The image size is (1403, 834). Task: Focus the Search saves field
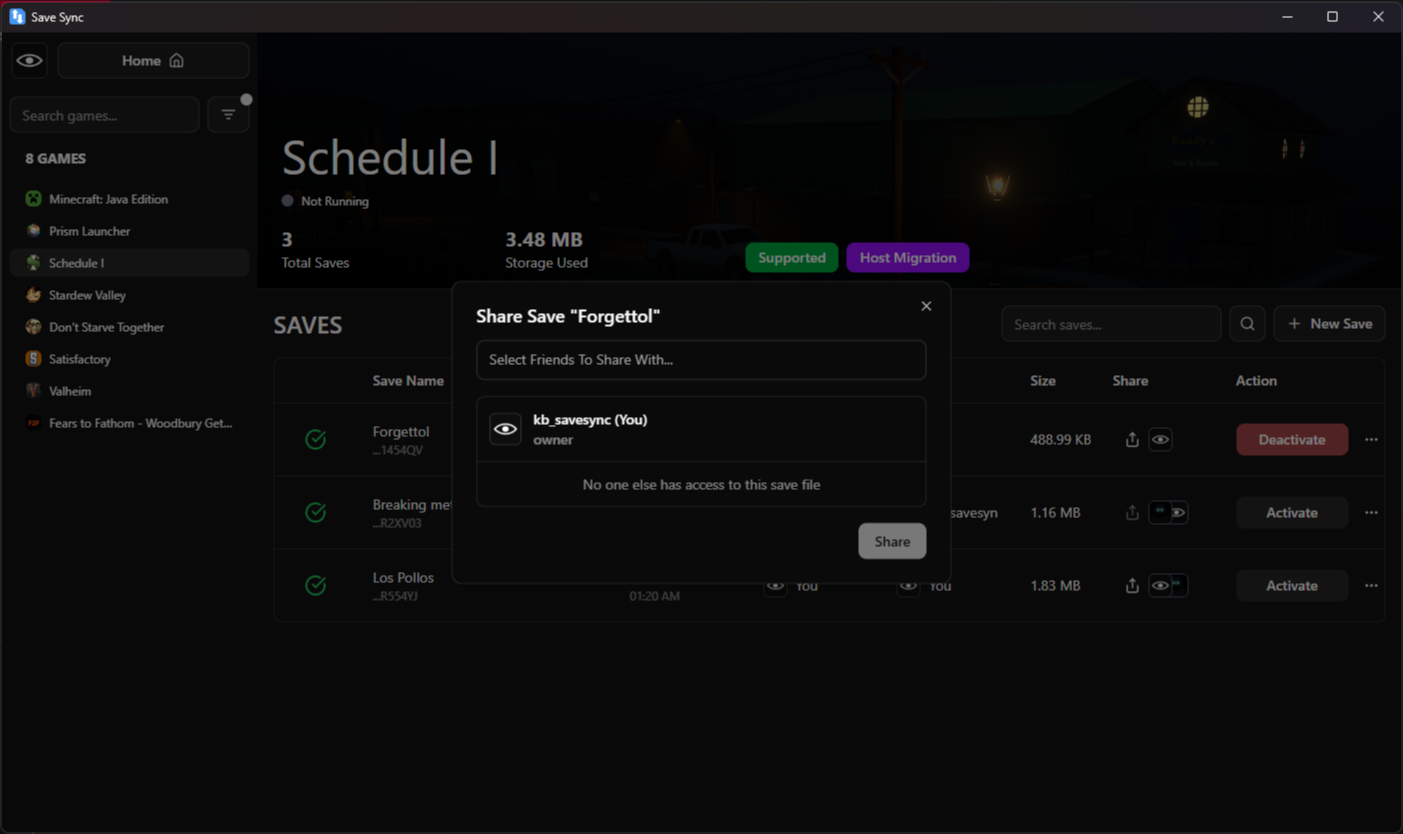click(x=1111, y=324)
